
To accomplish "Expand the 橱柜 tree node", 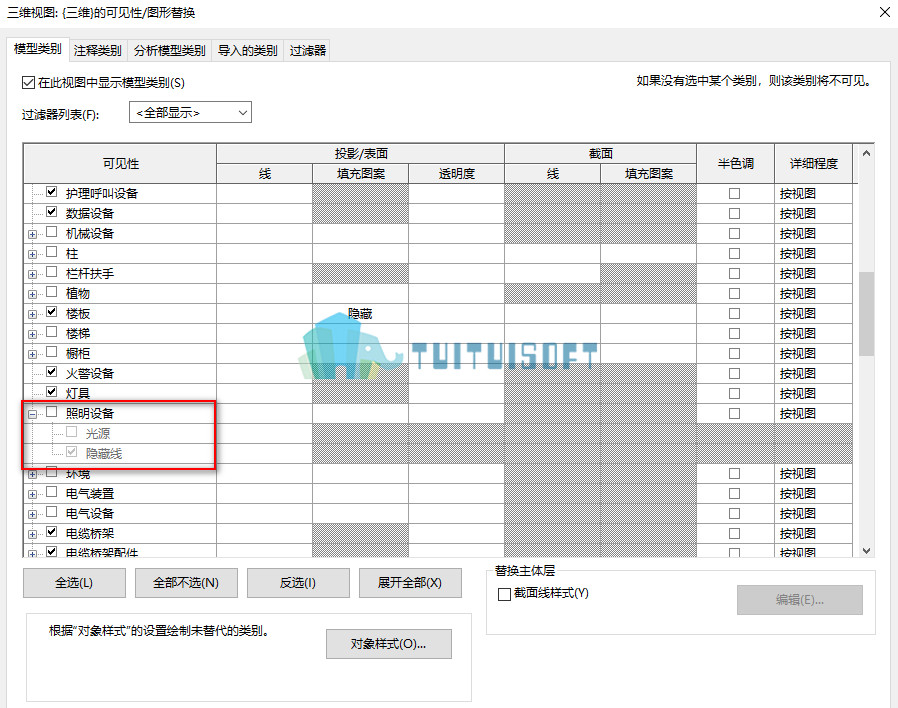I will click(32, 355).
